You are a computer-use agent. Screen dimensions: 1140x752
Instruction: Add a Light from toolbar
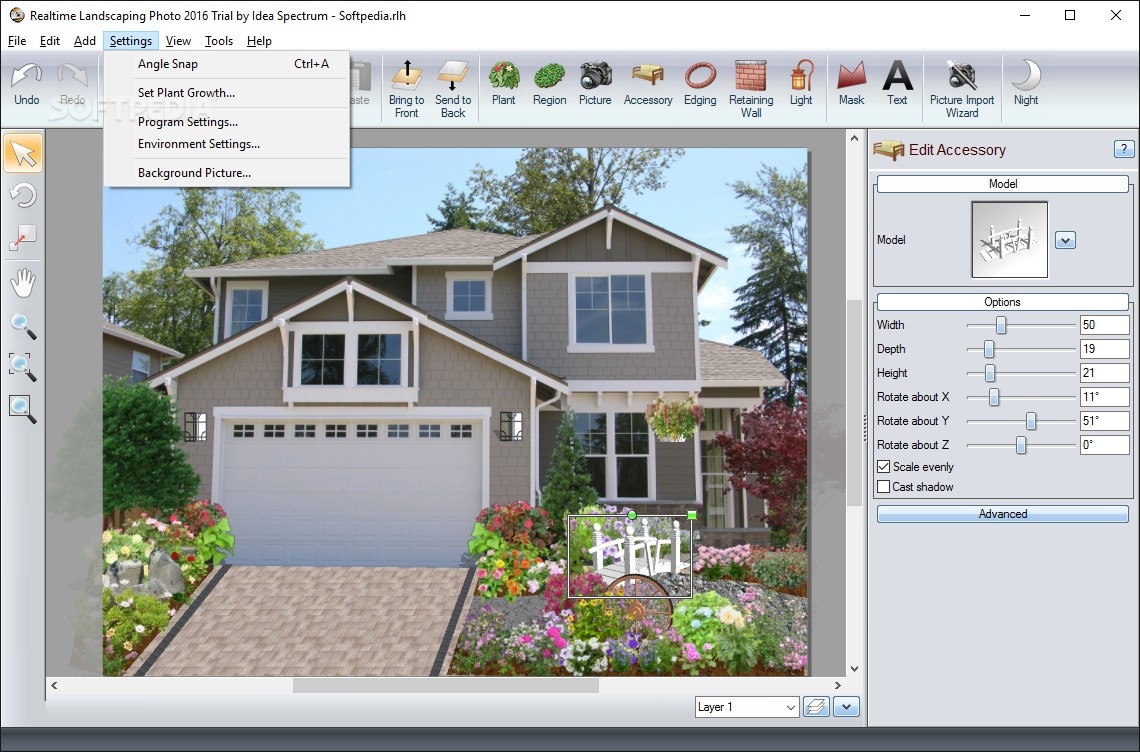801,84
